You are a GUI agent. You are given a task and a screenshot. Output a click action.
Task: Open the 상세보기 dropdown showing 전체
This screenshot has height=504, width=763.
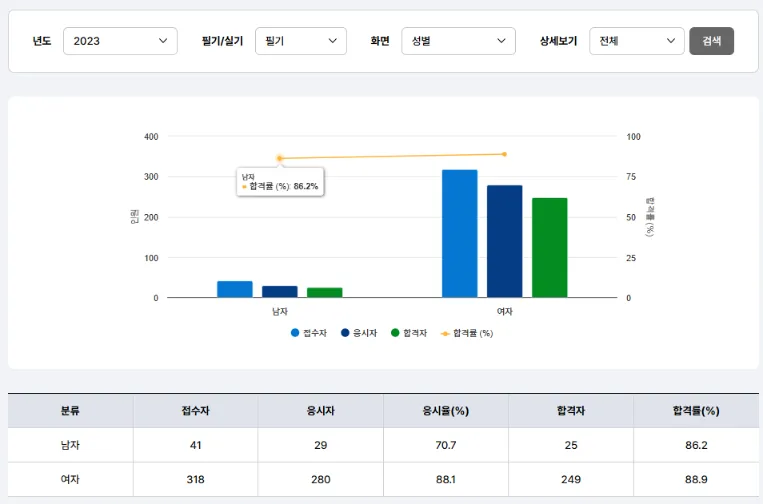click(x=636, y=41)
